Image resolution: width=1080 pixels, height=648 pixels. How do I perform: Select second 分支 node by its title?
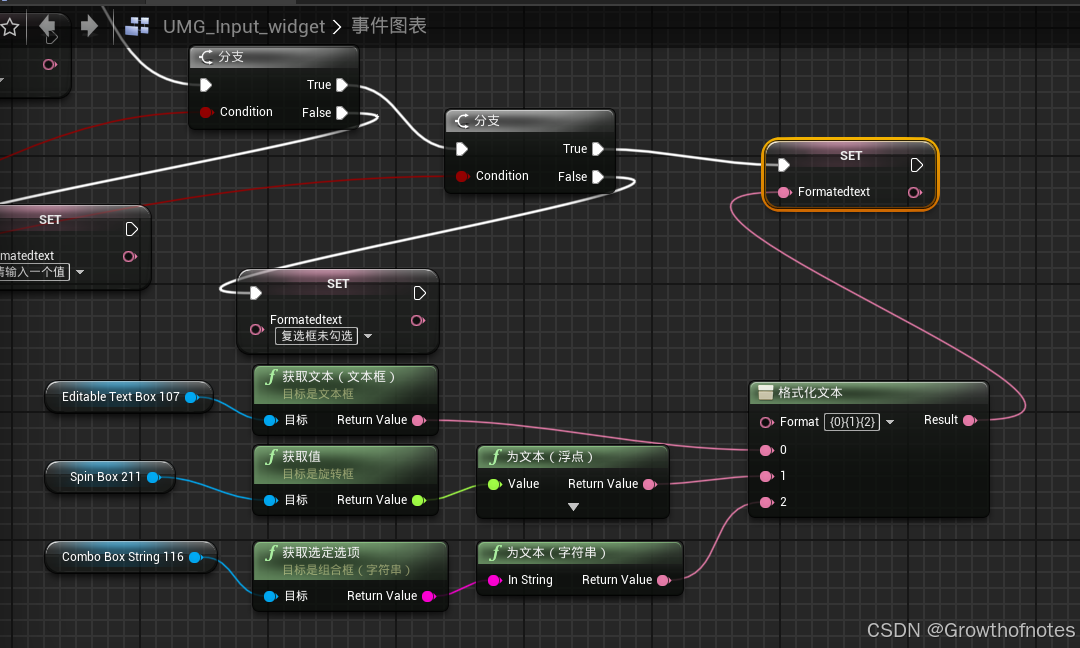click(x=487, y=121)
